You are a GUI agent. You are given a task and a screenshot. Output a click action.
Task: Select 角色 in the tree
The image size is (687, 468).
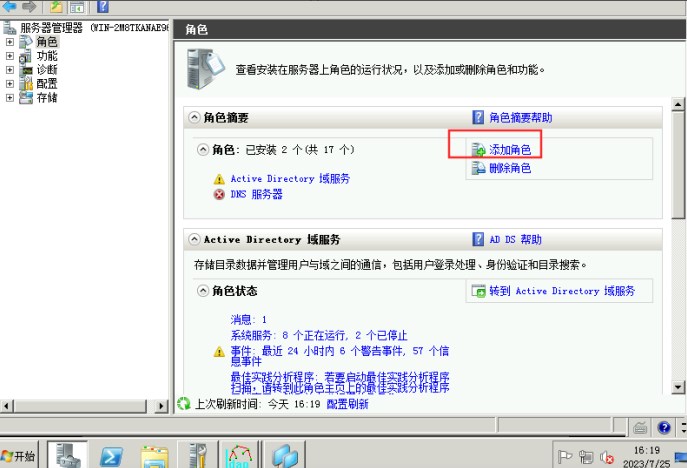point(46,42)
